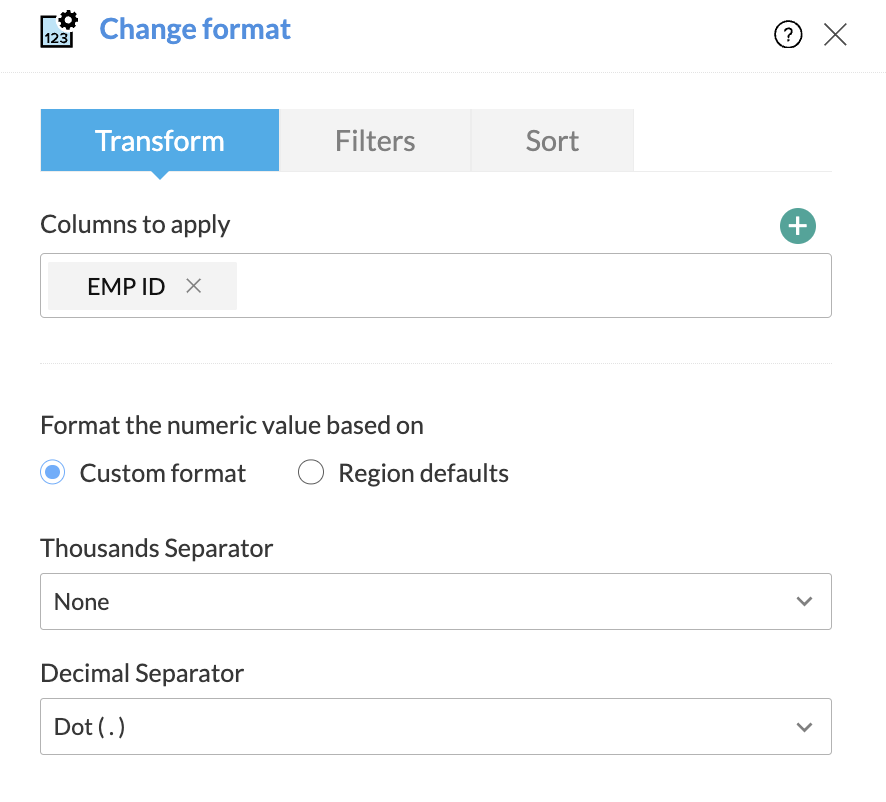
Task: Open help via the question mark icon
Action: click(788, 35)
